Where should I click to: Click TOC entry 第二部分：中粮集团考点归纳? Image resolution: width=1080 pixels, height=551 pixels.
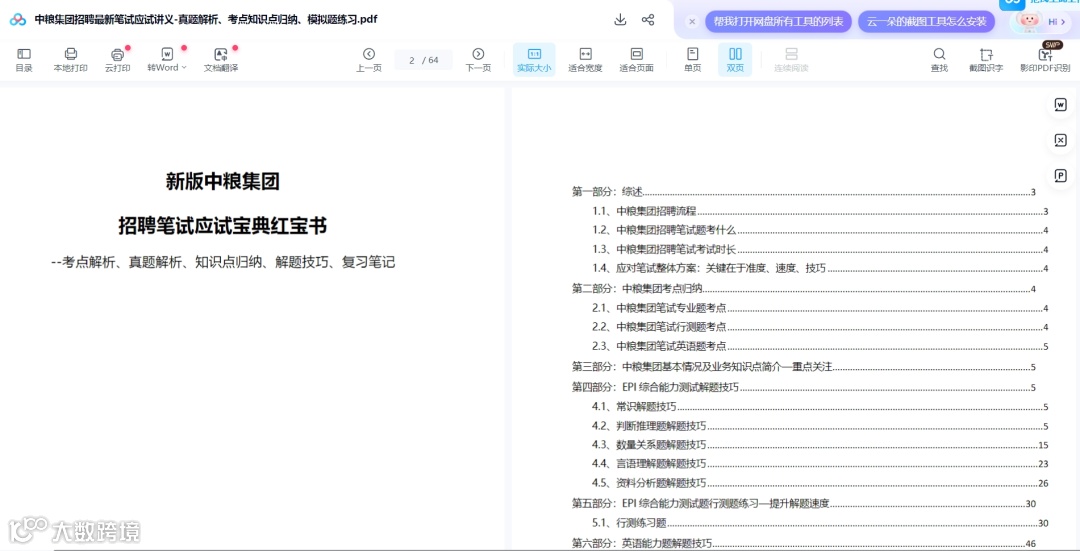804,289
